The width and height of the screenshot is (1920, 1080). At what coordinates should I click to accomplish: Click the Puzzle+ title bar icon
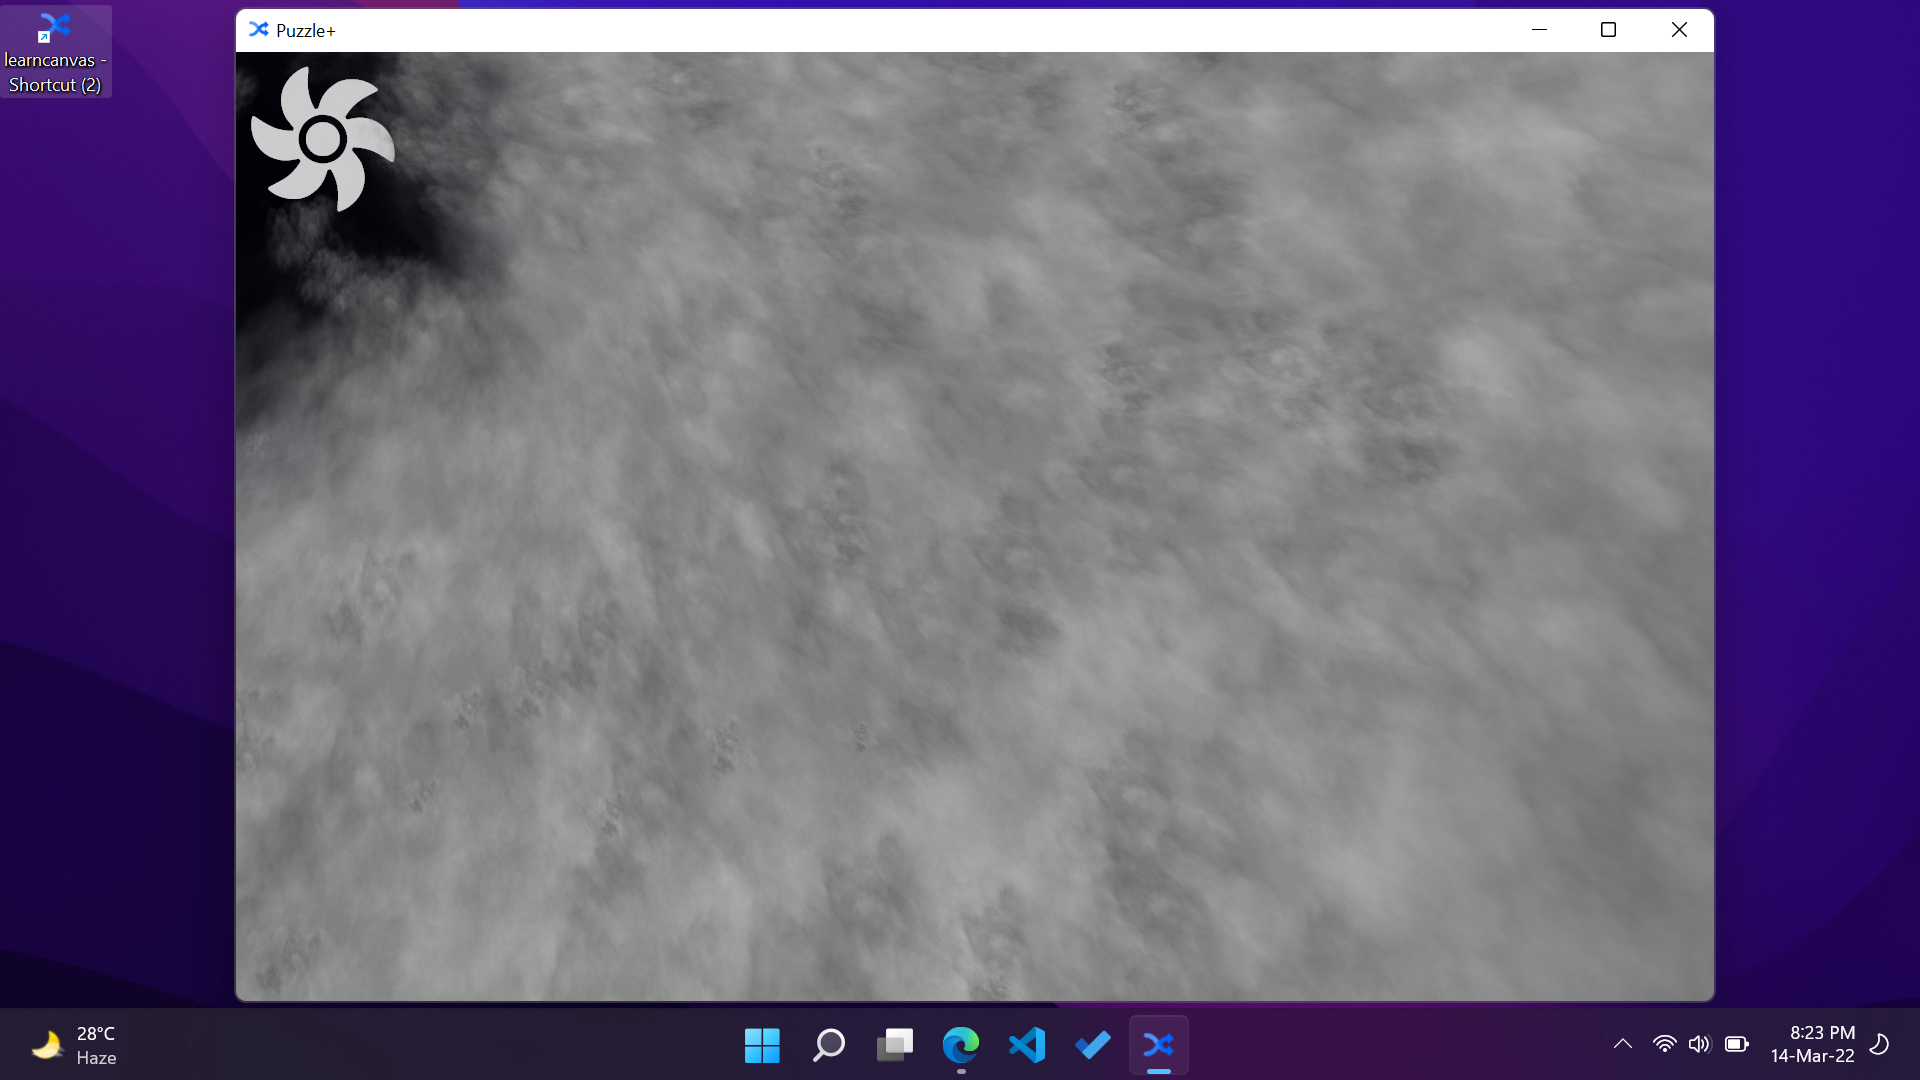(259, 30)
